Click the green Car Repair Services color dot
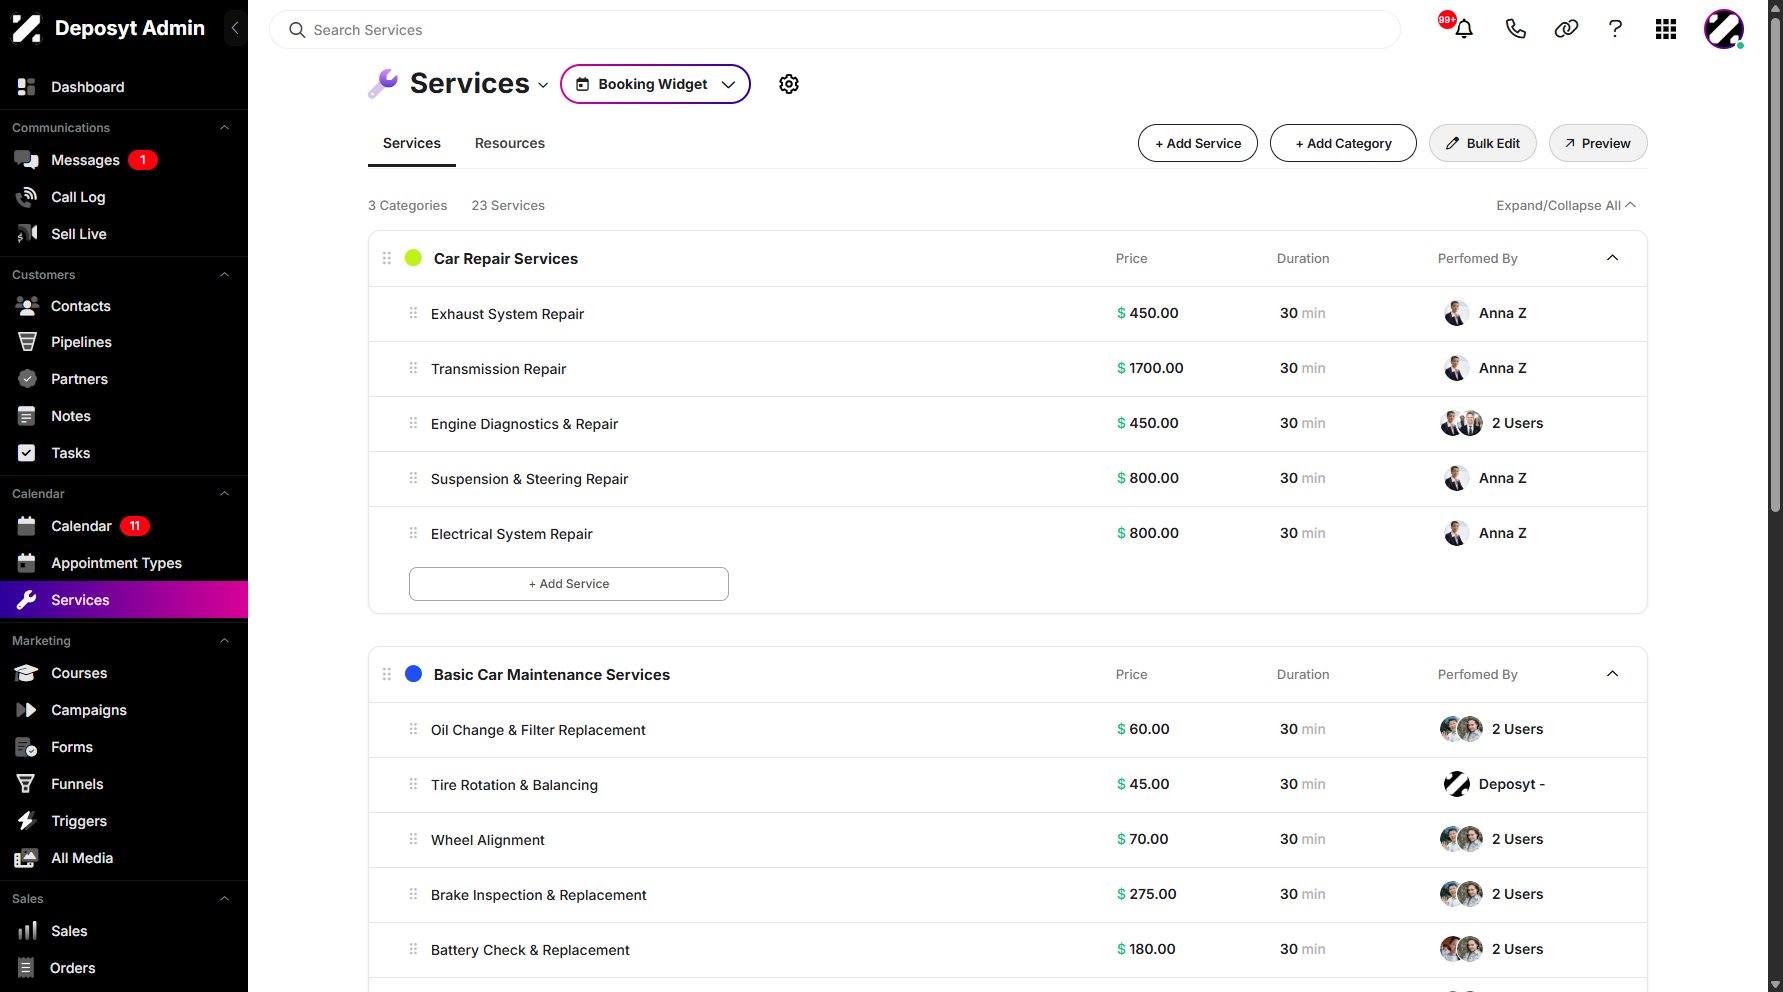The height and width of the screenshot is (992, 1783). pos(413,258)
